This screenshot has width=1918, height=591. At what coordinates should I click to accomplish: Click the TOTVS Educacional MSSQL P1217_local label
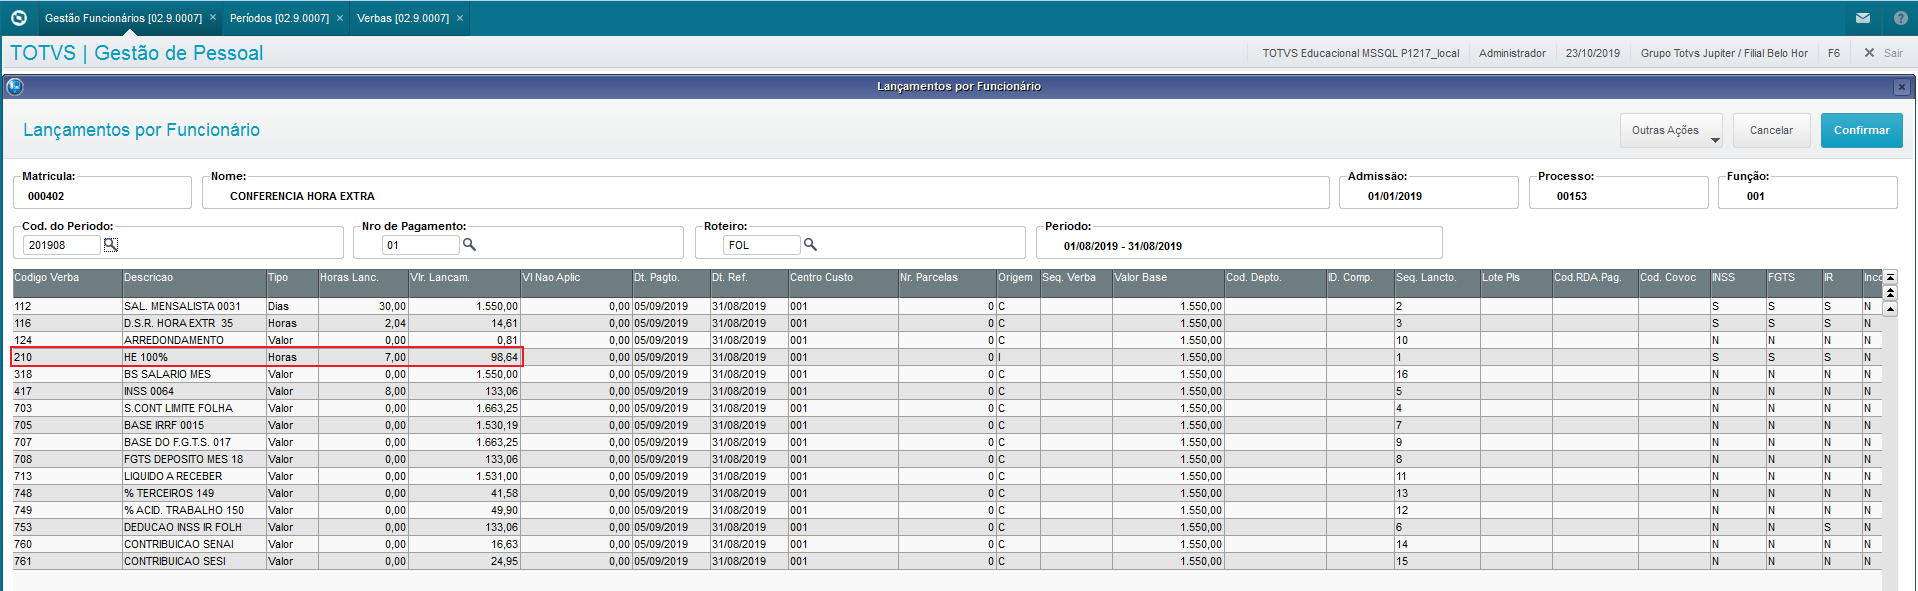(x=1360, y=53)
